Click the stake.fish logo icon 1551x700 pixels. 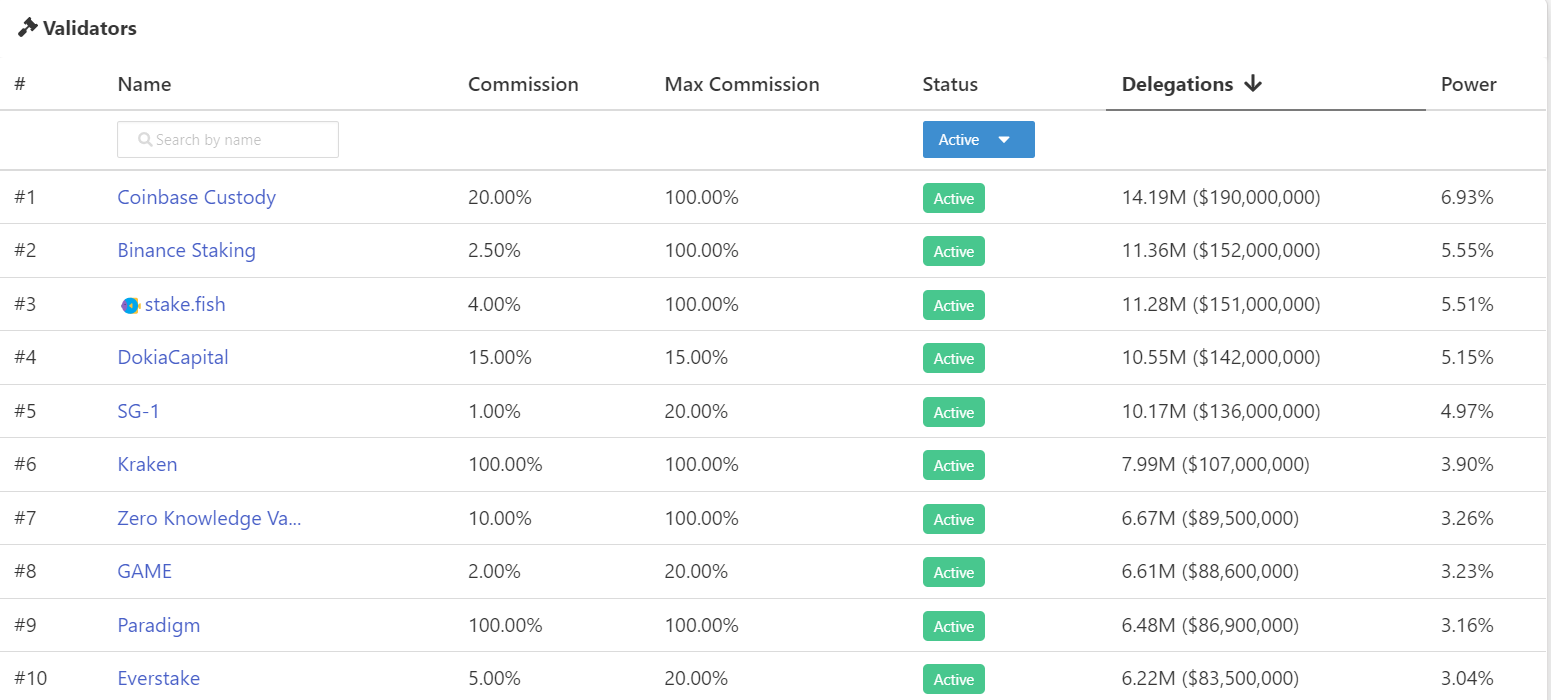[x=130, y=305]
